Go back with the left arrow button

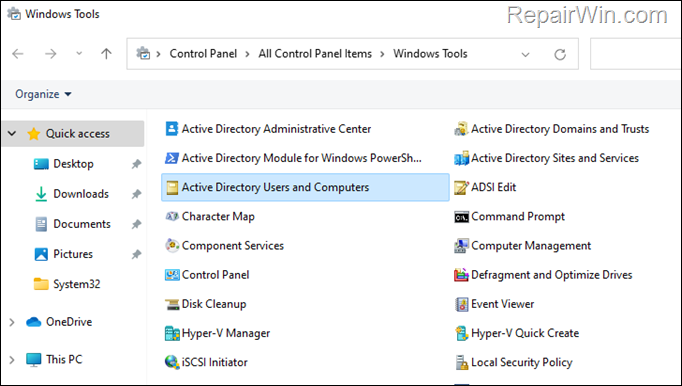18,54
